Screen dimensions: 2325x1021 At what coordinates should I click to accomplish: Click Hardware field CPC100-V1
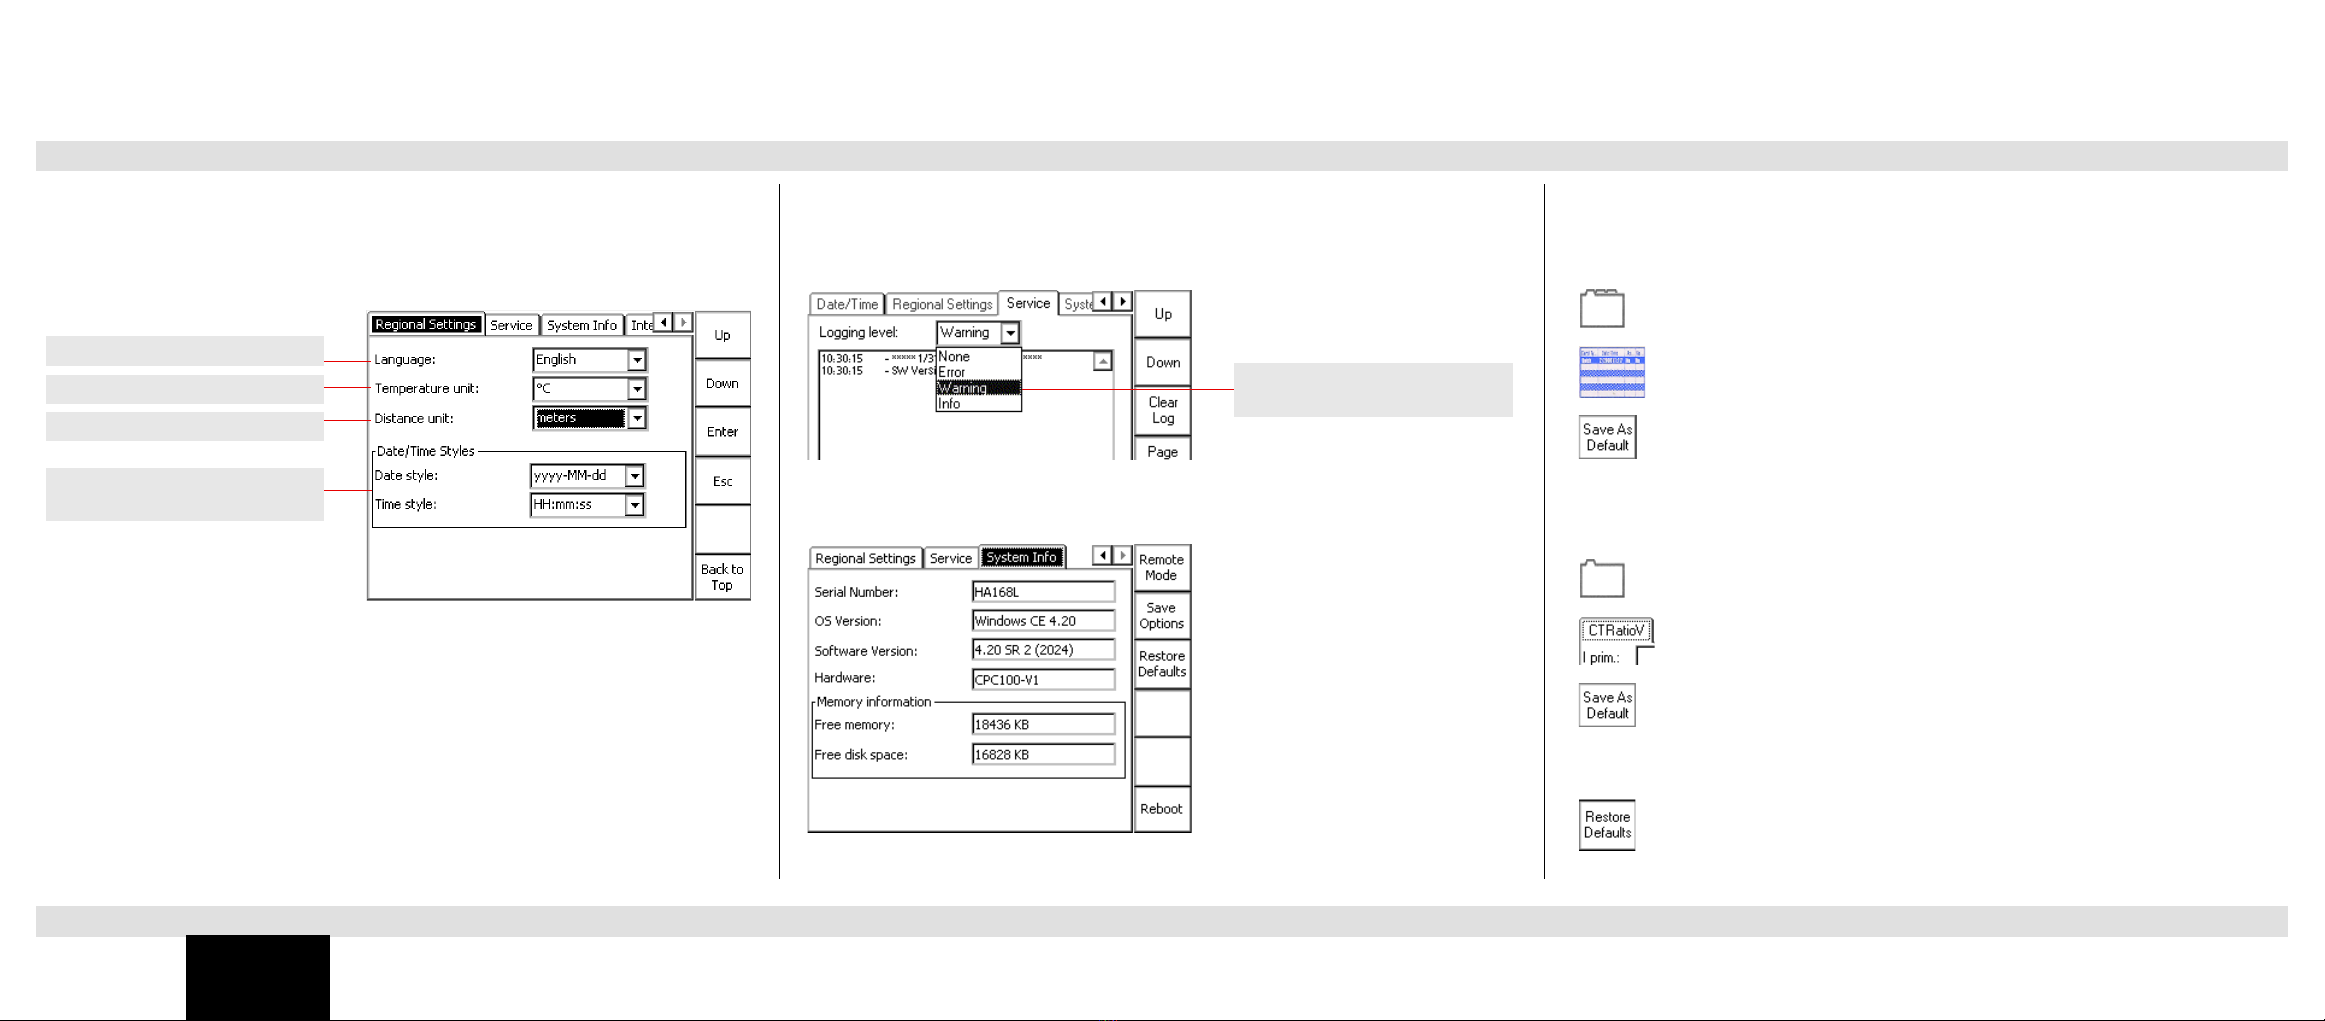[x=1043, y=680]
